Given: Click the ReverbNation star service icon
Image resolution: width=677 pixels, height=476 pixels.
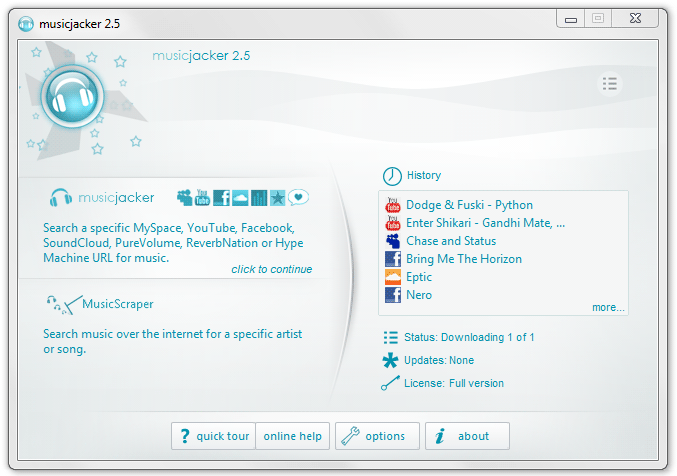Looking at the screenshot, I should [278, 198].
